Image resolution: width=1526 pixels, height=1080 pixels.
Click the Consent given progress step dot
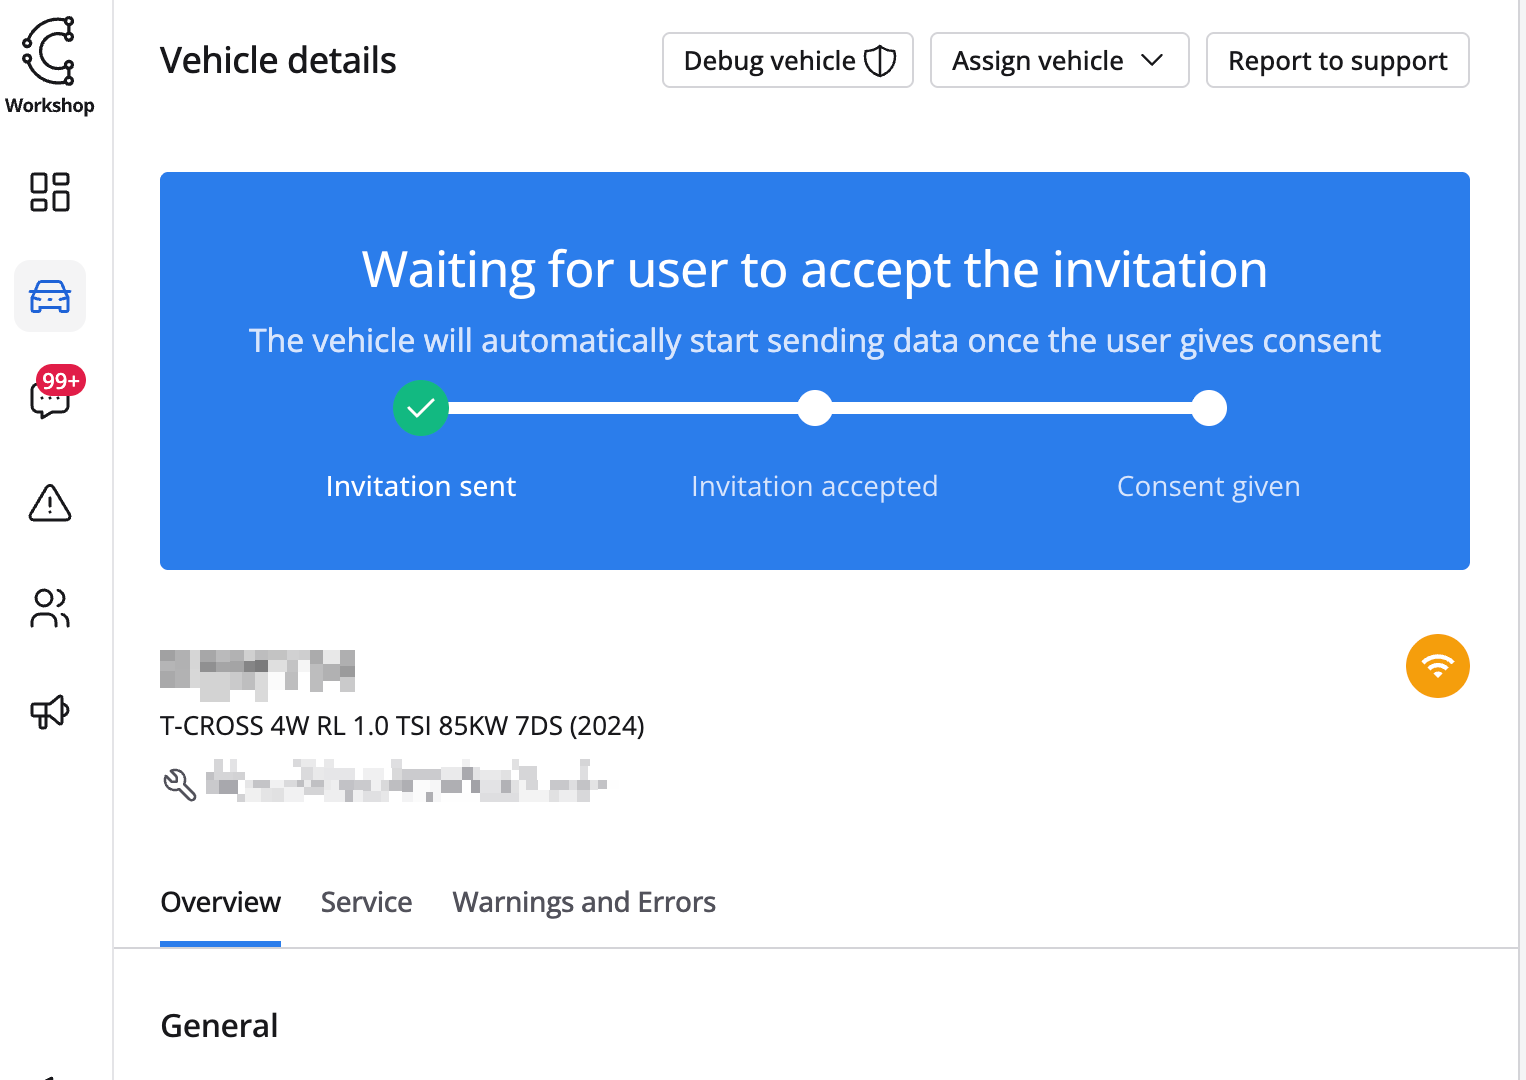pos(1209,408)
